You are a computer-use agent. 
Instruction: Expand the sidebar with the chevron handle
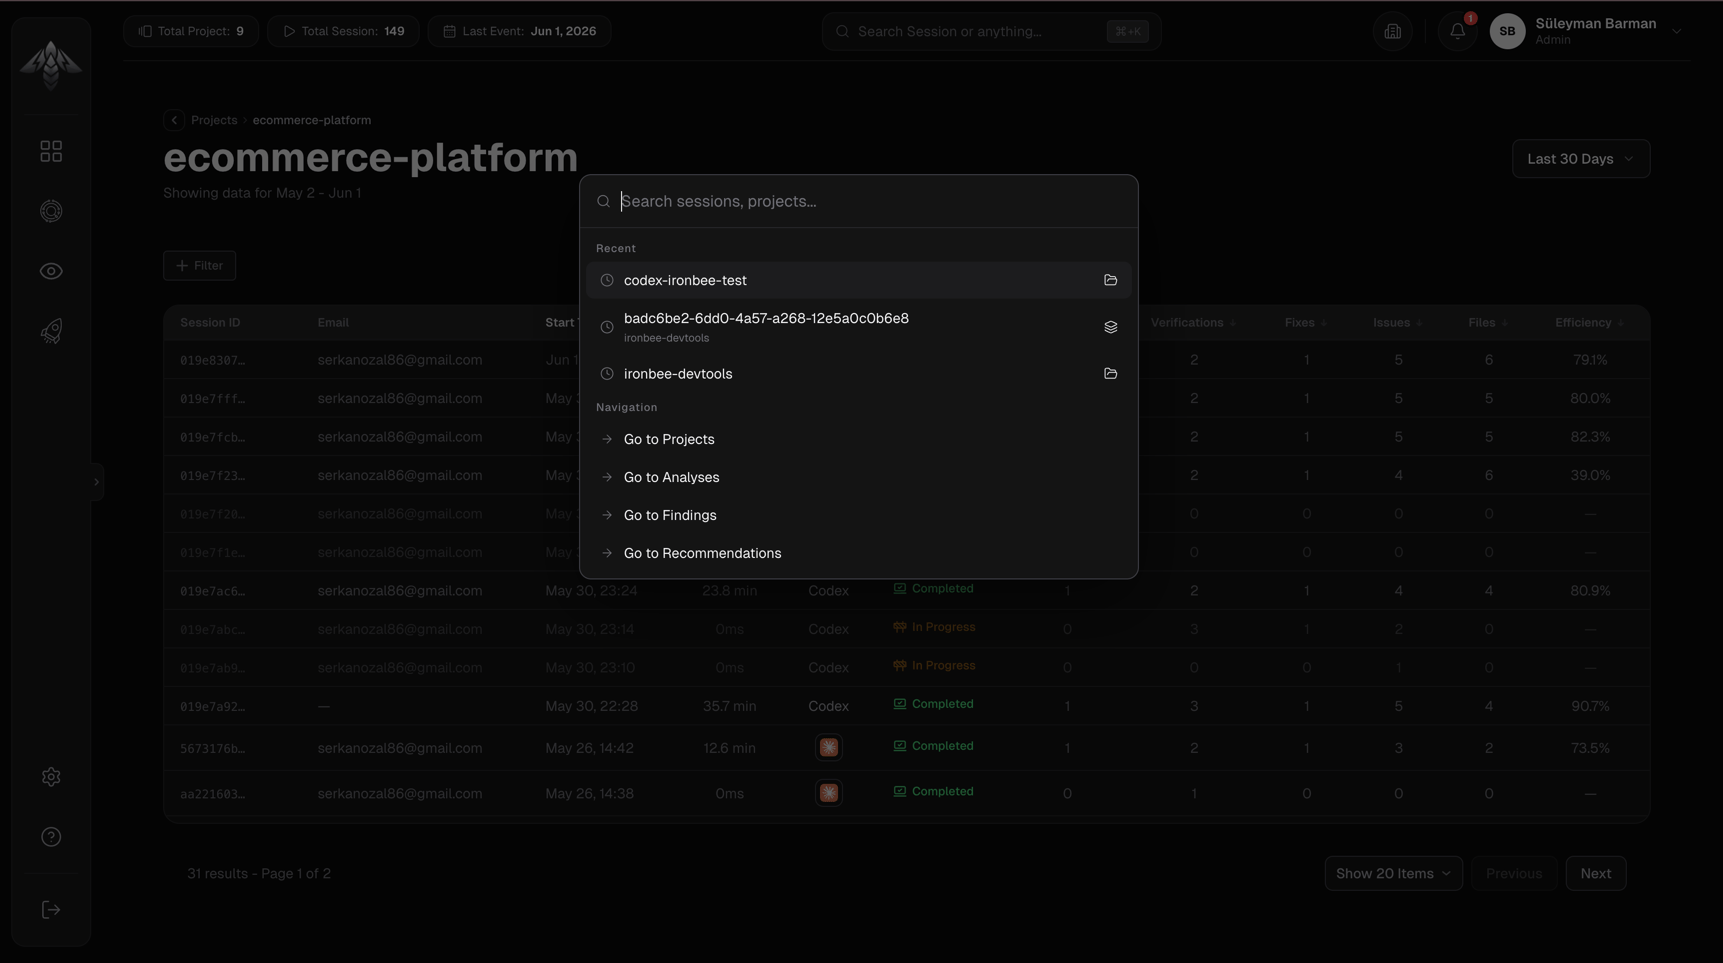pyautogui.click(x=97, y=482)
